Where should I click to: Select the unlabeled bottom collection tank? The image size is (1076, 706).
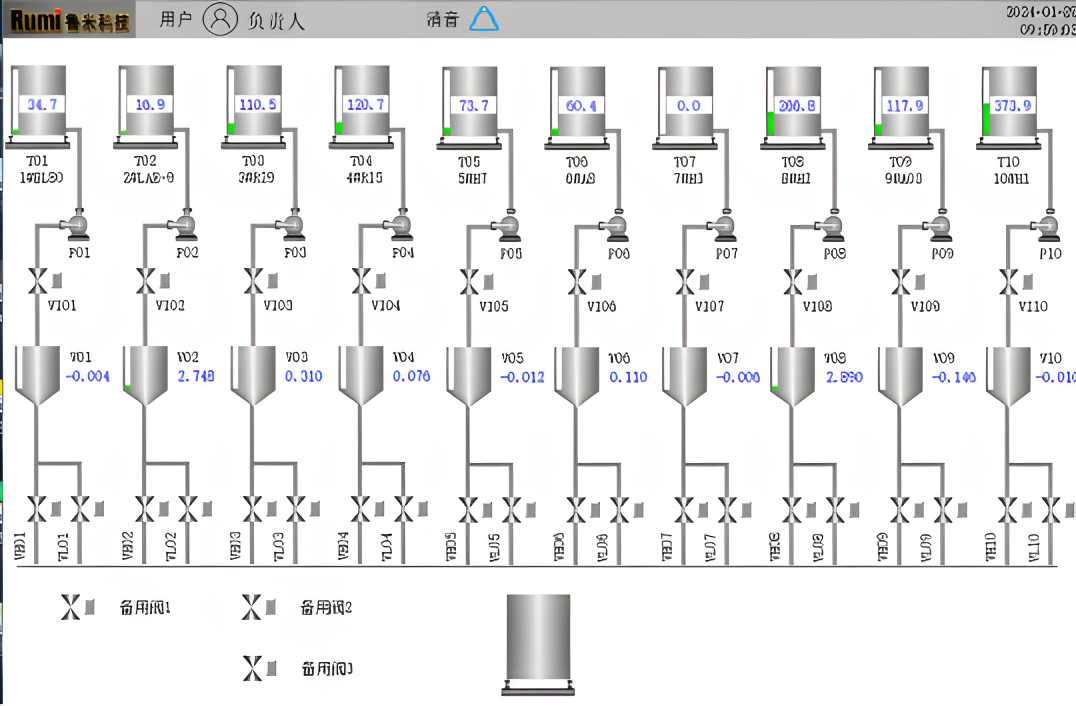tap(538, 640)
